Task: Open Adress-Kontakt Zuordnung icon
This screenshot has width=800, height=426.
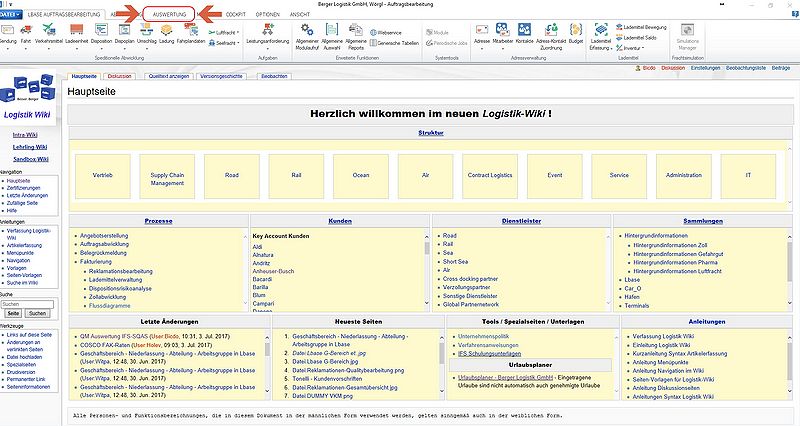Action: pyautogui.click(x=551, y=30)
